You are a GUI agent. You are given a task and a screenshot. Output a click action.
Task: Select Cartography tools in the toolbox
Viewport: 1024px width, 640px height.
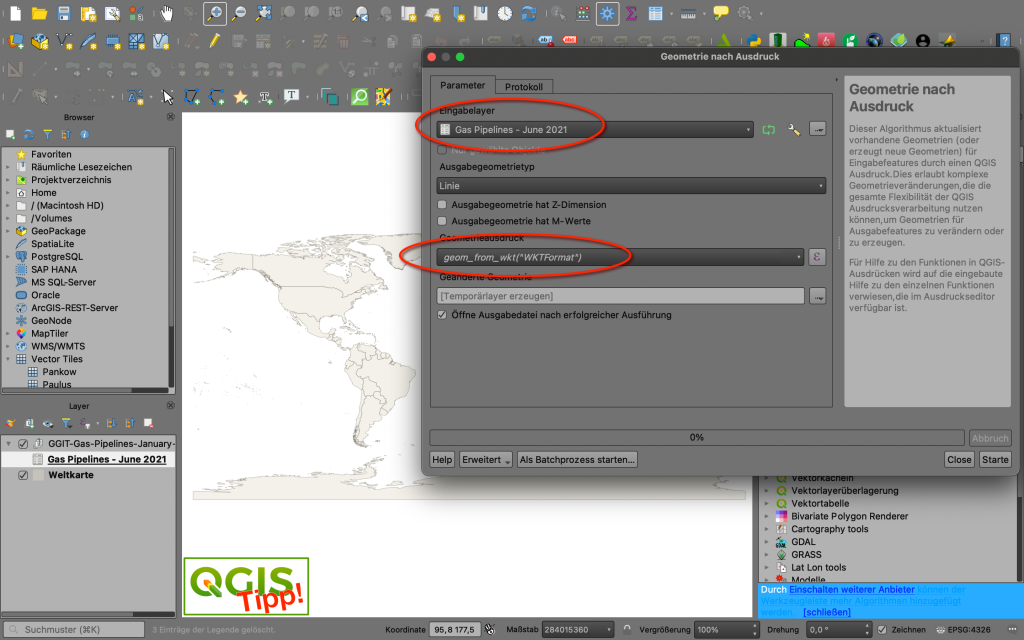(x=829, y=529)
